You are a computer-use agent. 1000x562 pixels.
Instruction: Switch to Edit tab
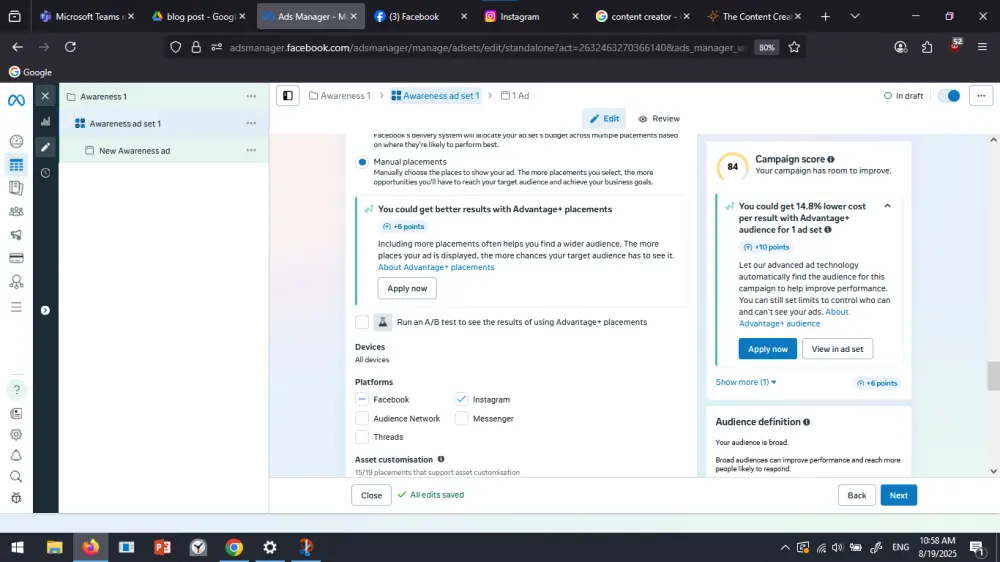click(x=604, y=119)
